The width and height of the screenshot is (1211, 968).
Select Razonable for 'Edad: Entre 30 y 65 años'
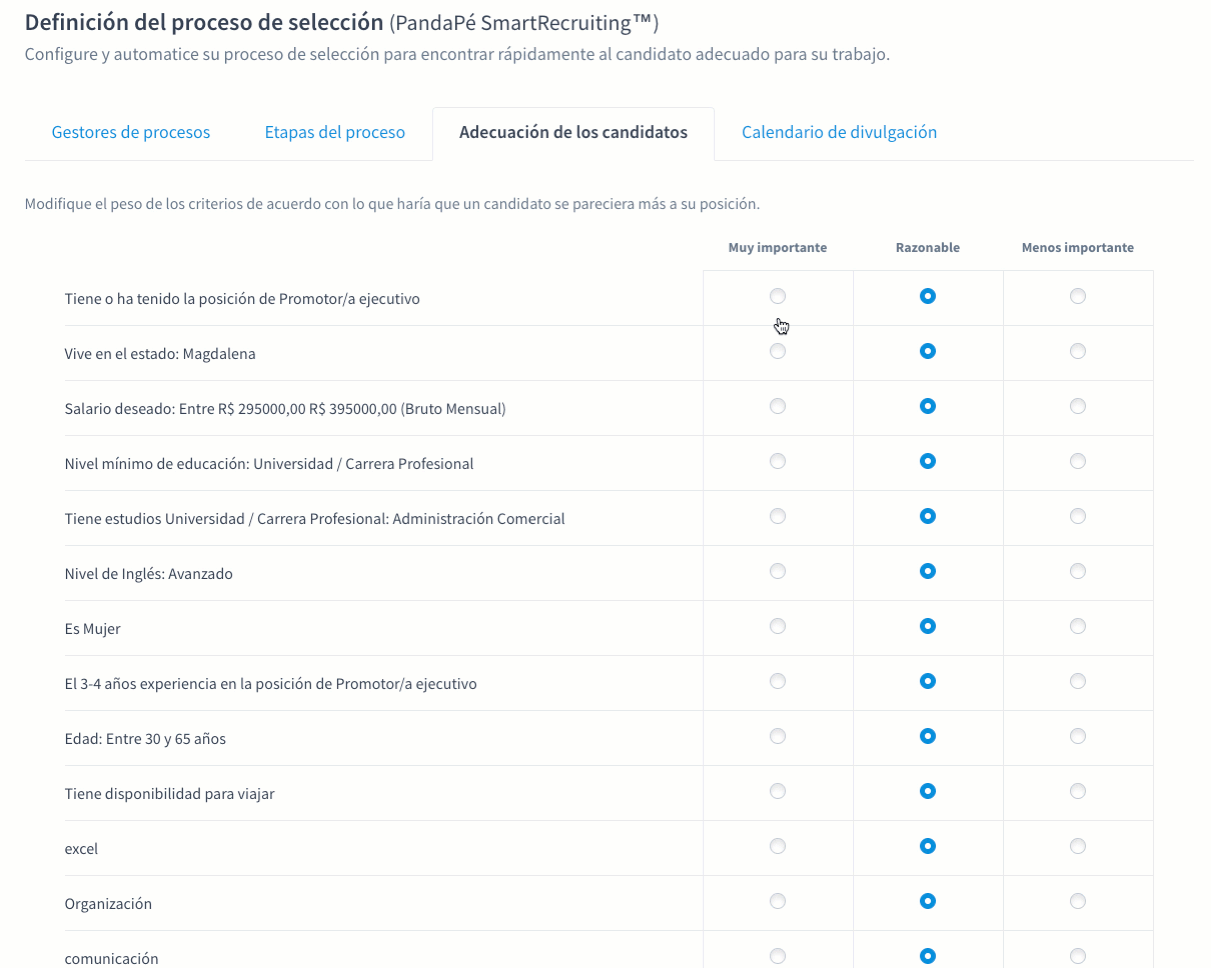pos(928,736)
